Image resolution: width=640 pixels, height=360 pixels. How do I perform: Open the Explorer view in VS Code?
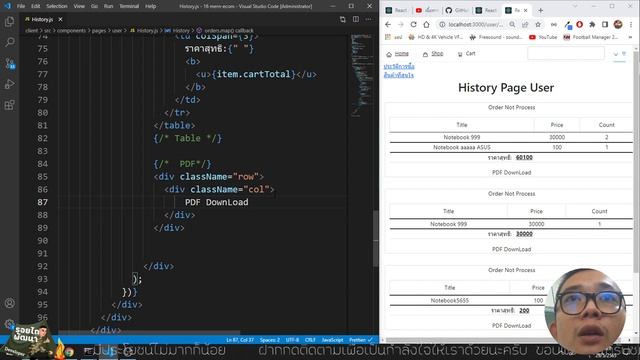9,22
